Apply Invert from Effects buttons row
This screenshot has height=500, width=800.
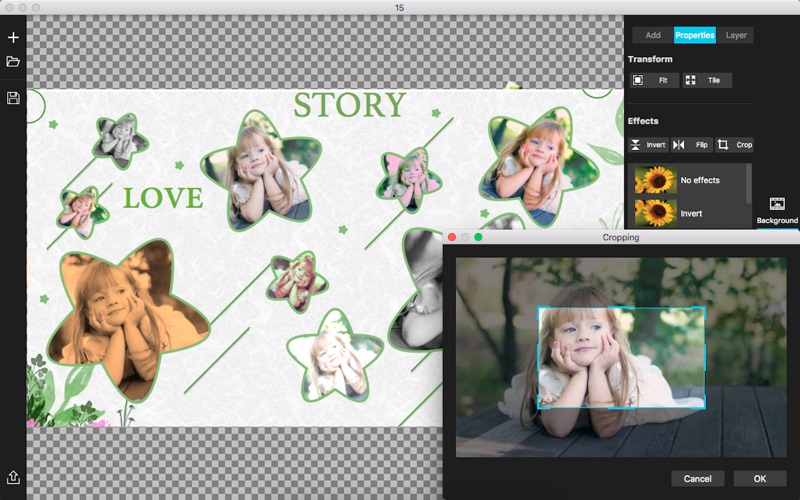tap(648, 145)
